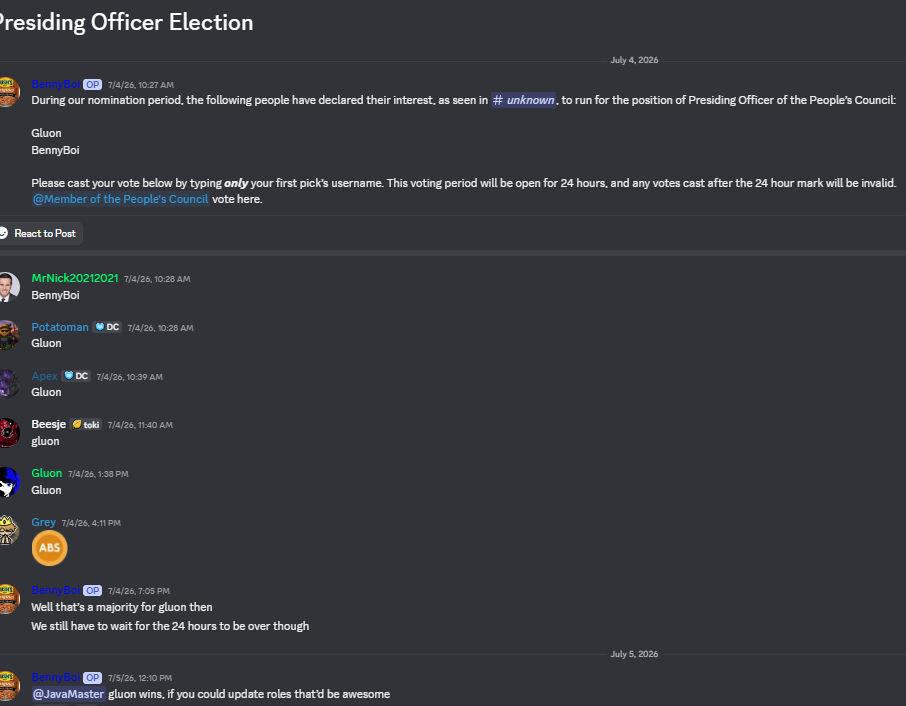This screenshot has height=706, width=906.
Task: Click Gluon's blue and white avatar
Action: pyautogui.click(x=9, y=482)
